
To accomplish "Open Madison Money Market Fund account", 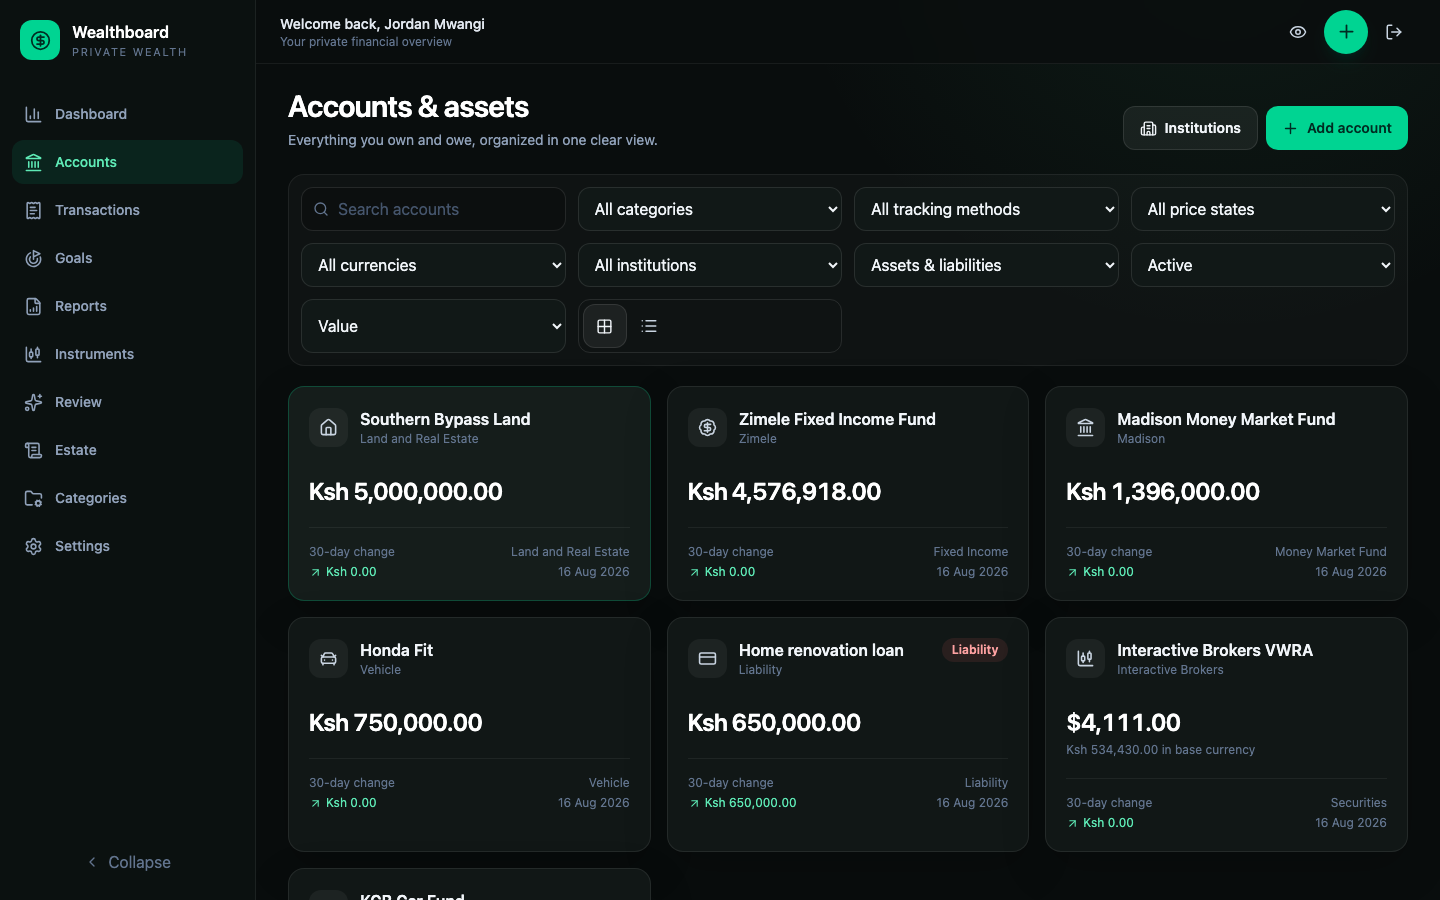I will point(1226,494).
